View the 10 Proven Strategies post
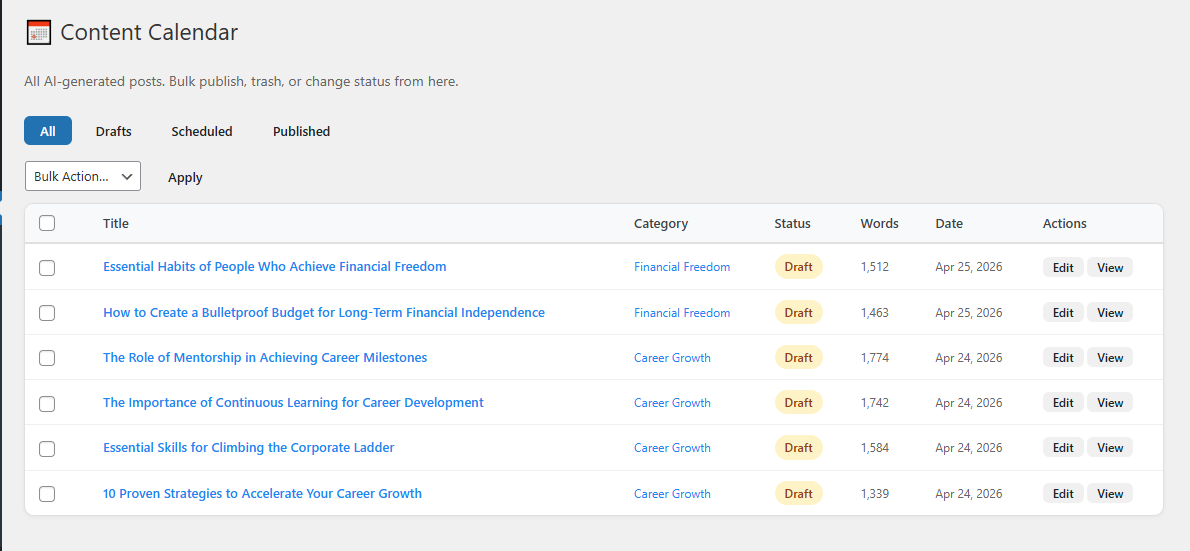The height and width of the screenshot is (551, 1190). (1110, 493)
